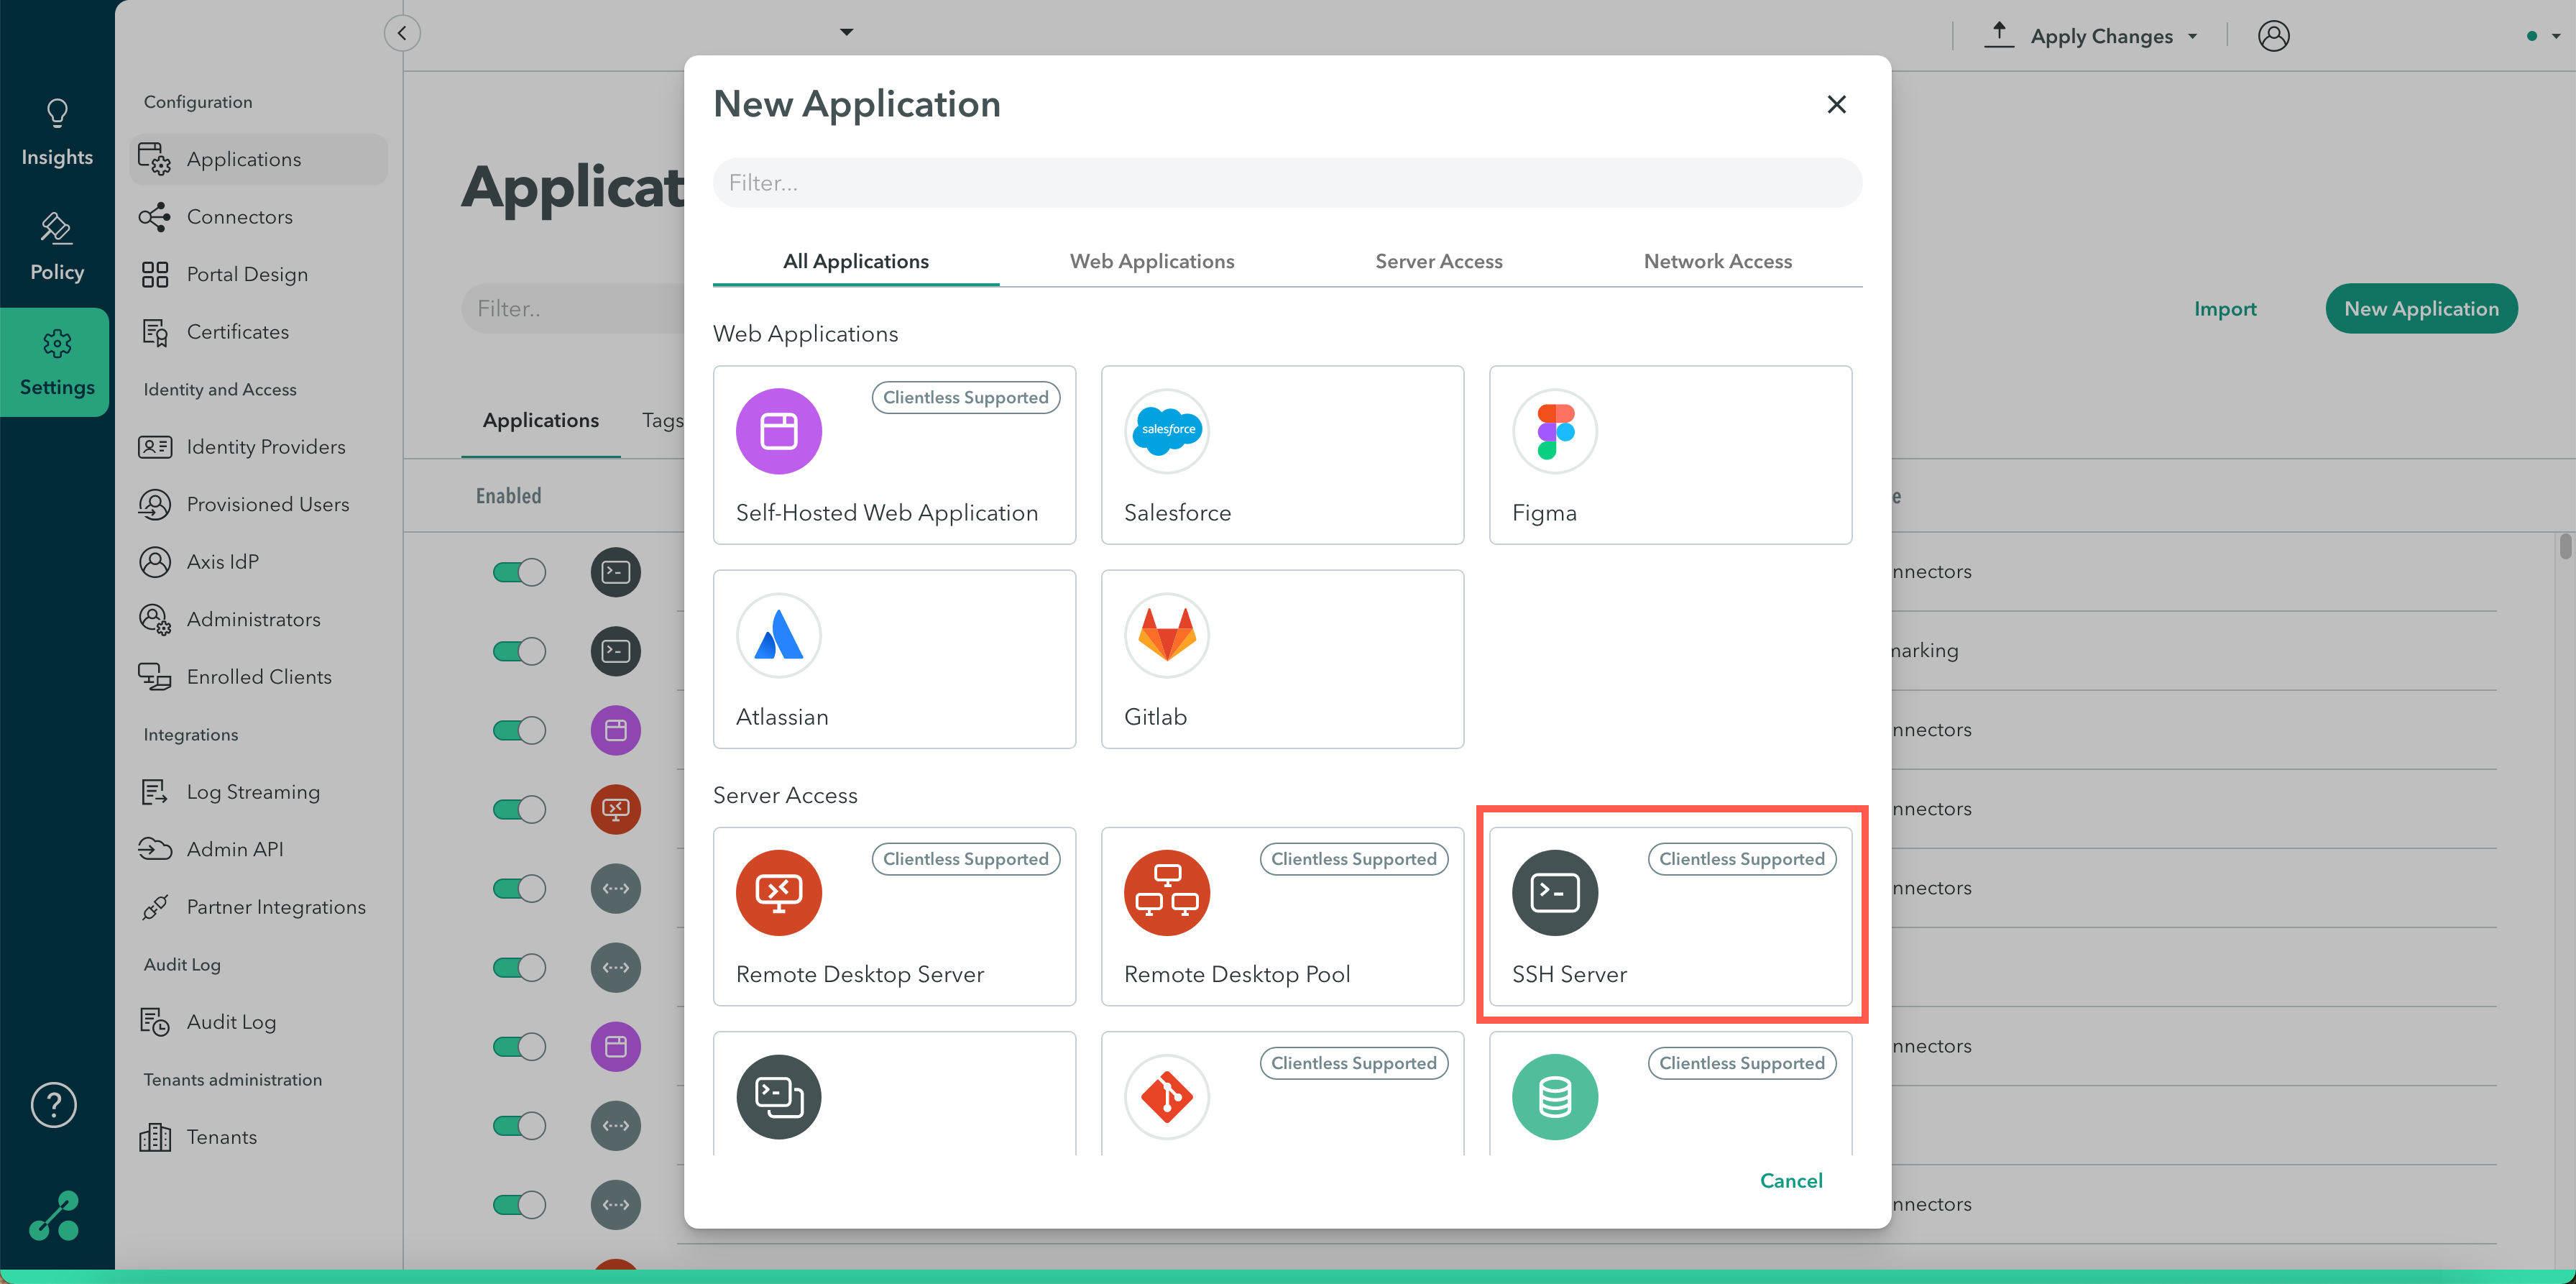Image resolution: width=2576 pixels, height=1284 pixels.
Task: Select the Figma app icon
Action: [x=1554, y=431]
